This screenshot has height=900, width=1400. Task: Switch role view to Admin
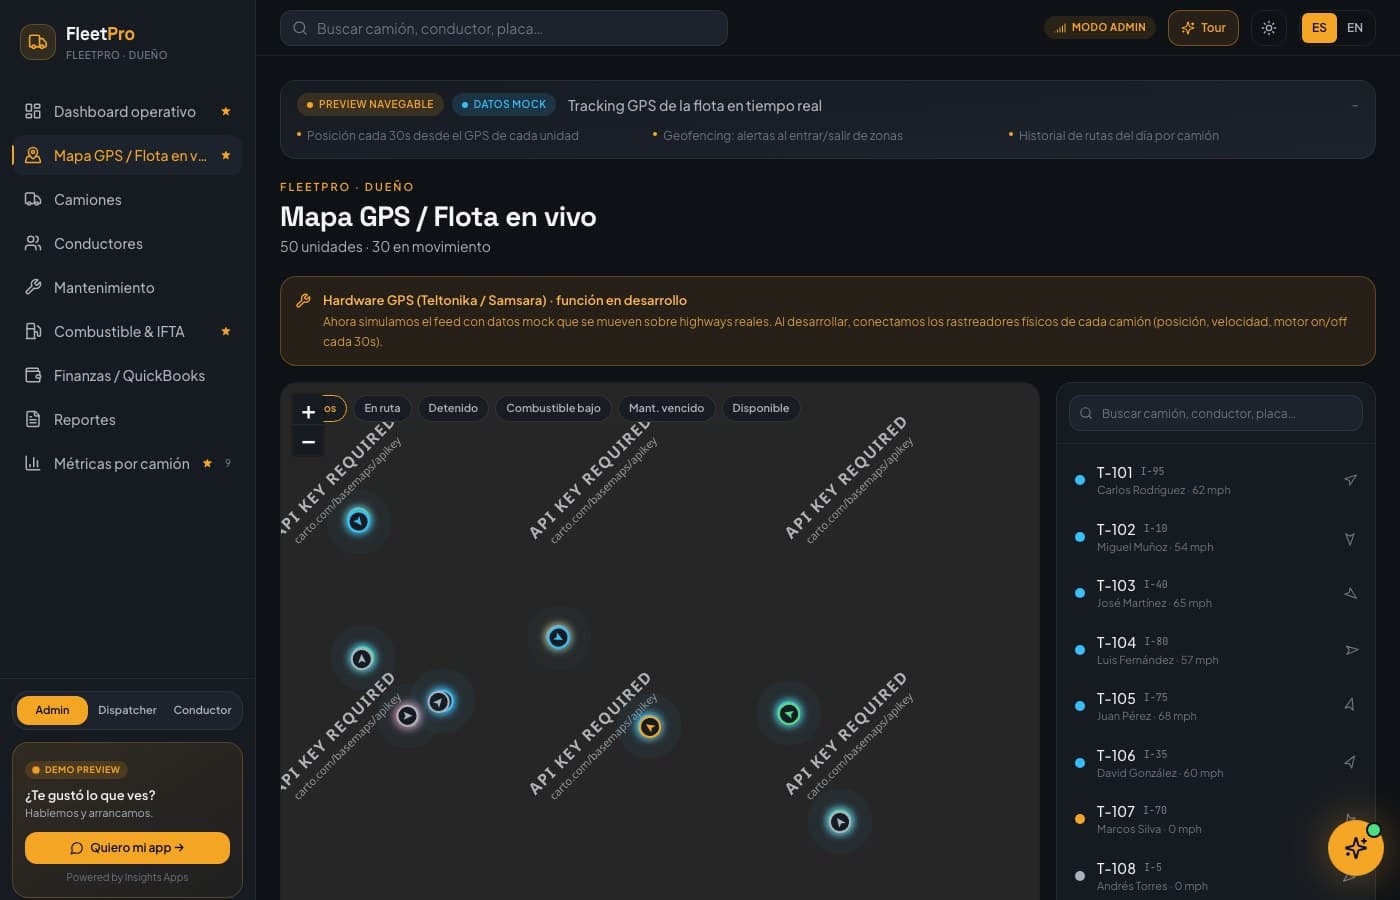(x=52, y=710)
